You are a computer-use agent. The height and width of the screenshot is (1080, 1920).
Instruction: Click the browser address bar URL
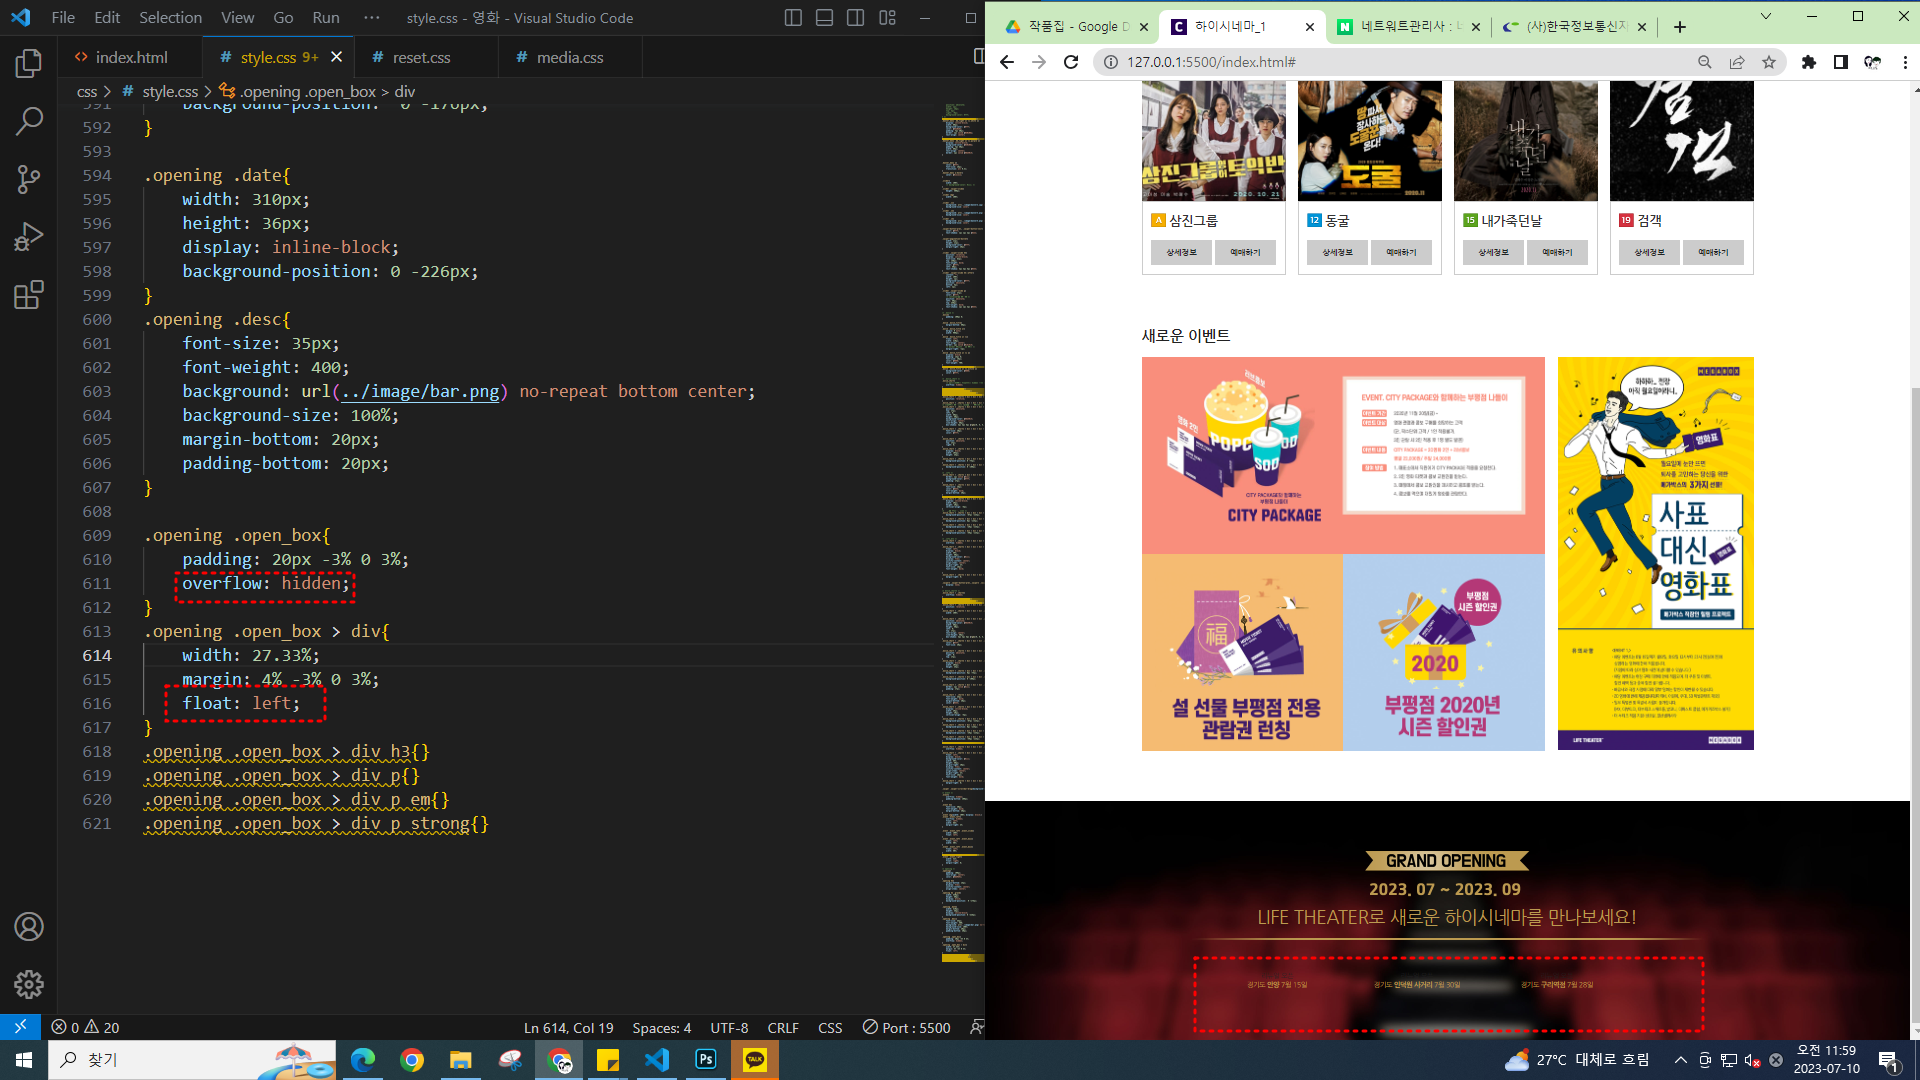(x=1211, y=62)
